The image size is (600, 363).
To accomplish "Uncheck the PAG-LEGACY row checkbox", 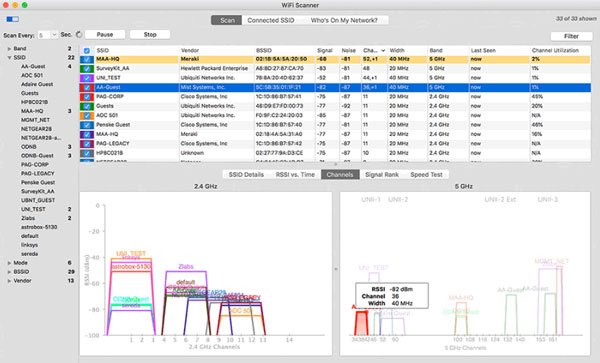I will pos(87,144).
